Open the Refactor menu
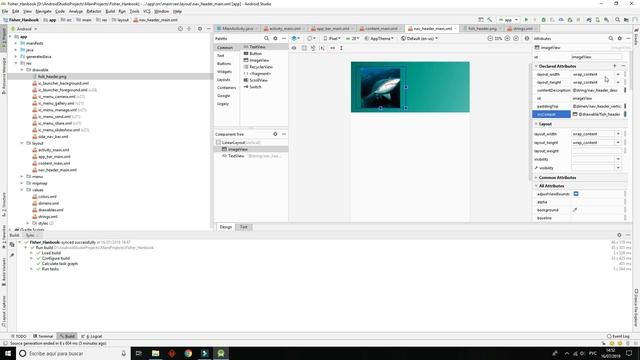 point(93,11)
